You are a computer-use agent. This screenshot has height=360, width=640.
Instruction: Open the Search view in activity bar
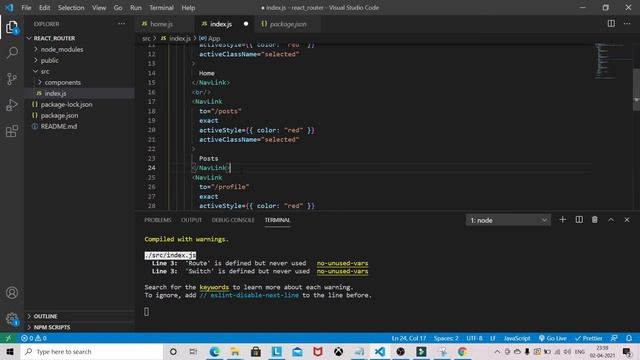(12, 53)
